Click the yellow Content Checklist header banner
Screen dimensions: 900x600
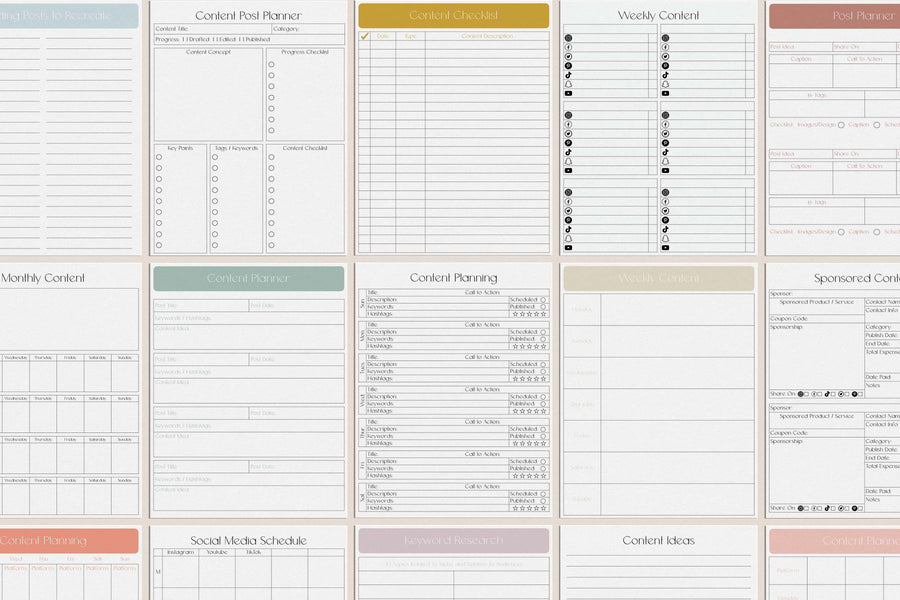point(453,16)
